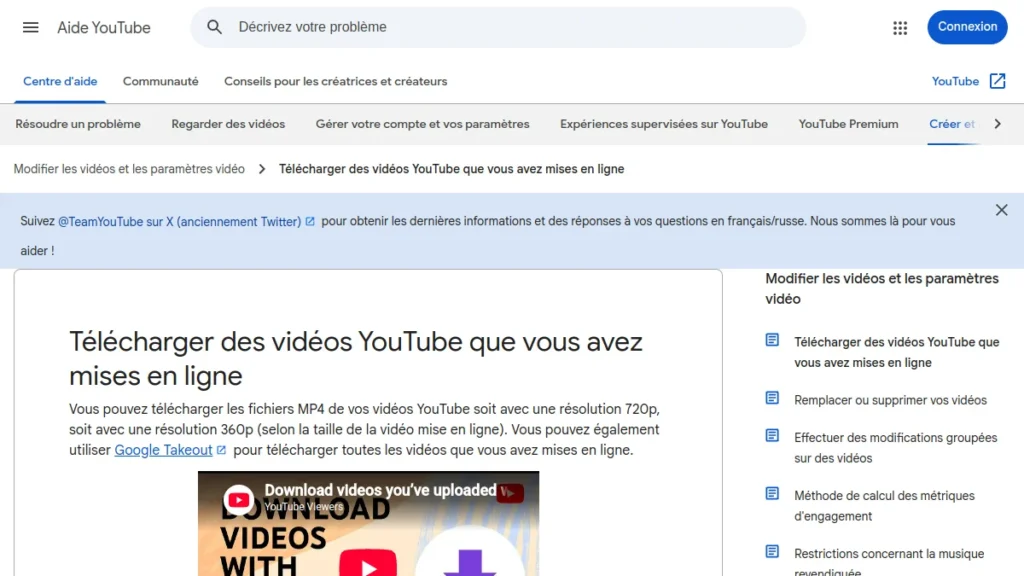Select the Créer et category tab

coord(952,124)
